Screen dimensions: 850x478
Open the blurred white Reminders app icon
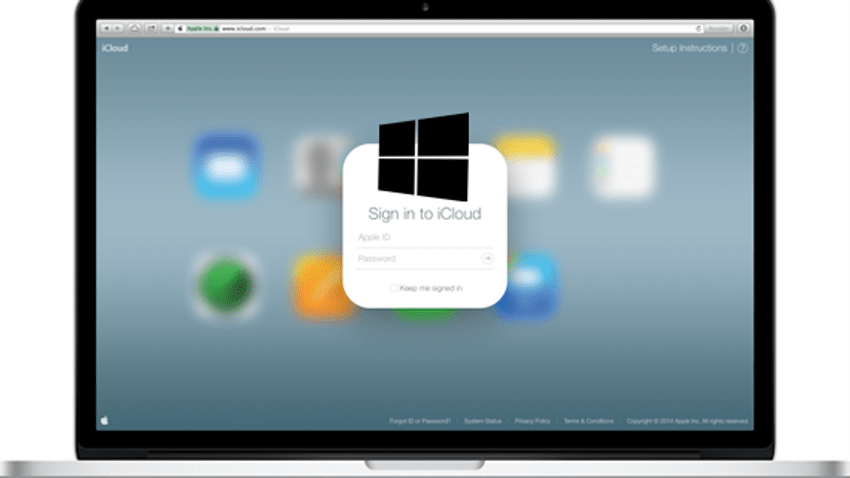pos(624,165)
